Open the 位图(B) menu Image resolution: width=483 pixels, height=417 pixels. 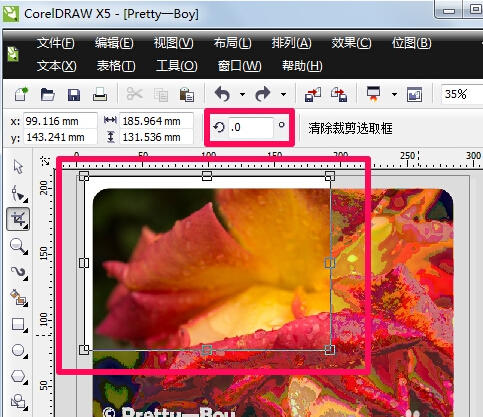tap(411, 43)
